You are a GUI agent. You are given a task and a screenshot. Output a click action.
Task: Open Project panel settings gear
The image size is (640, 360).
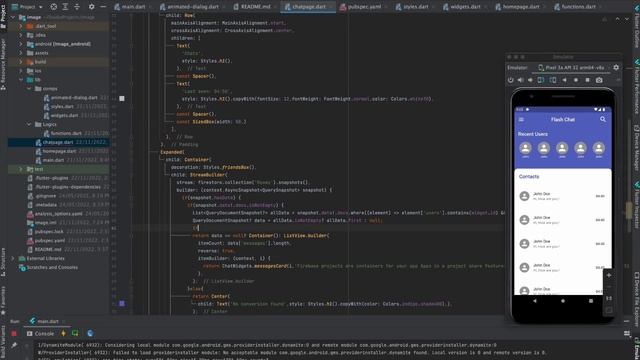pos(91,7)
